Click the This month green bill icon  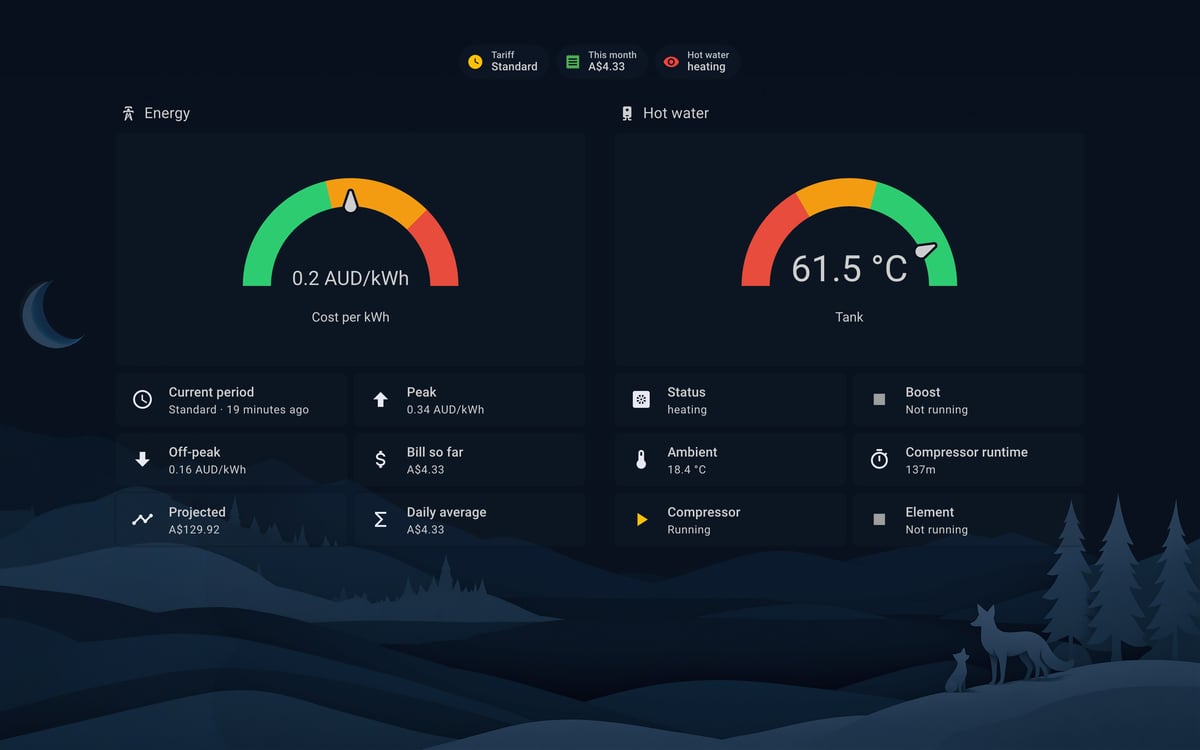(572, 62)
